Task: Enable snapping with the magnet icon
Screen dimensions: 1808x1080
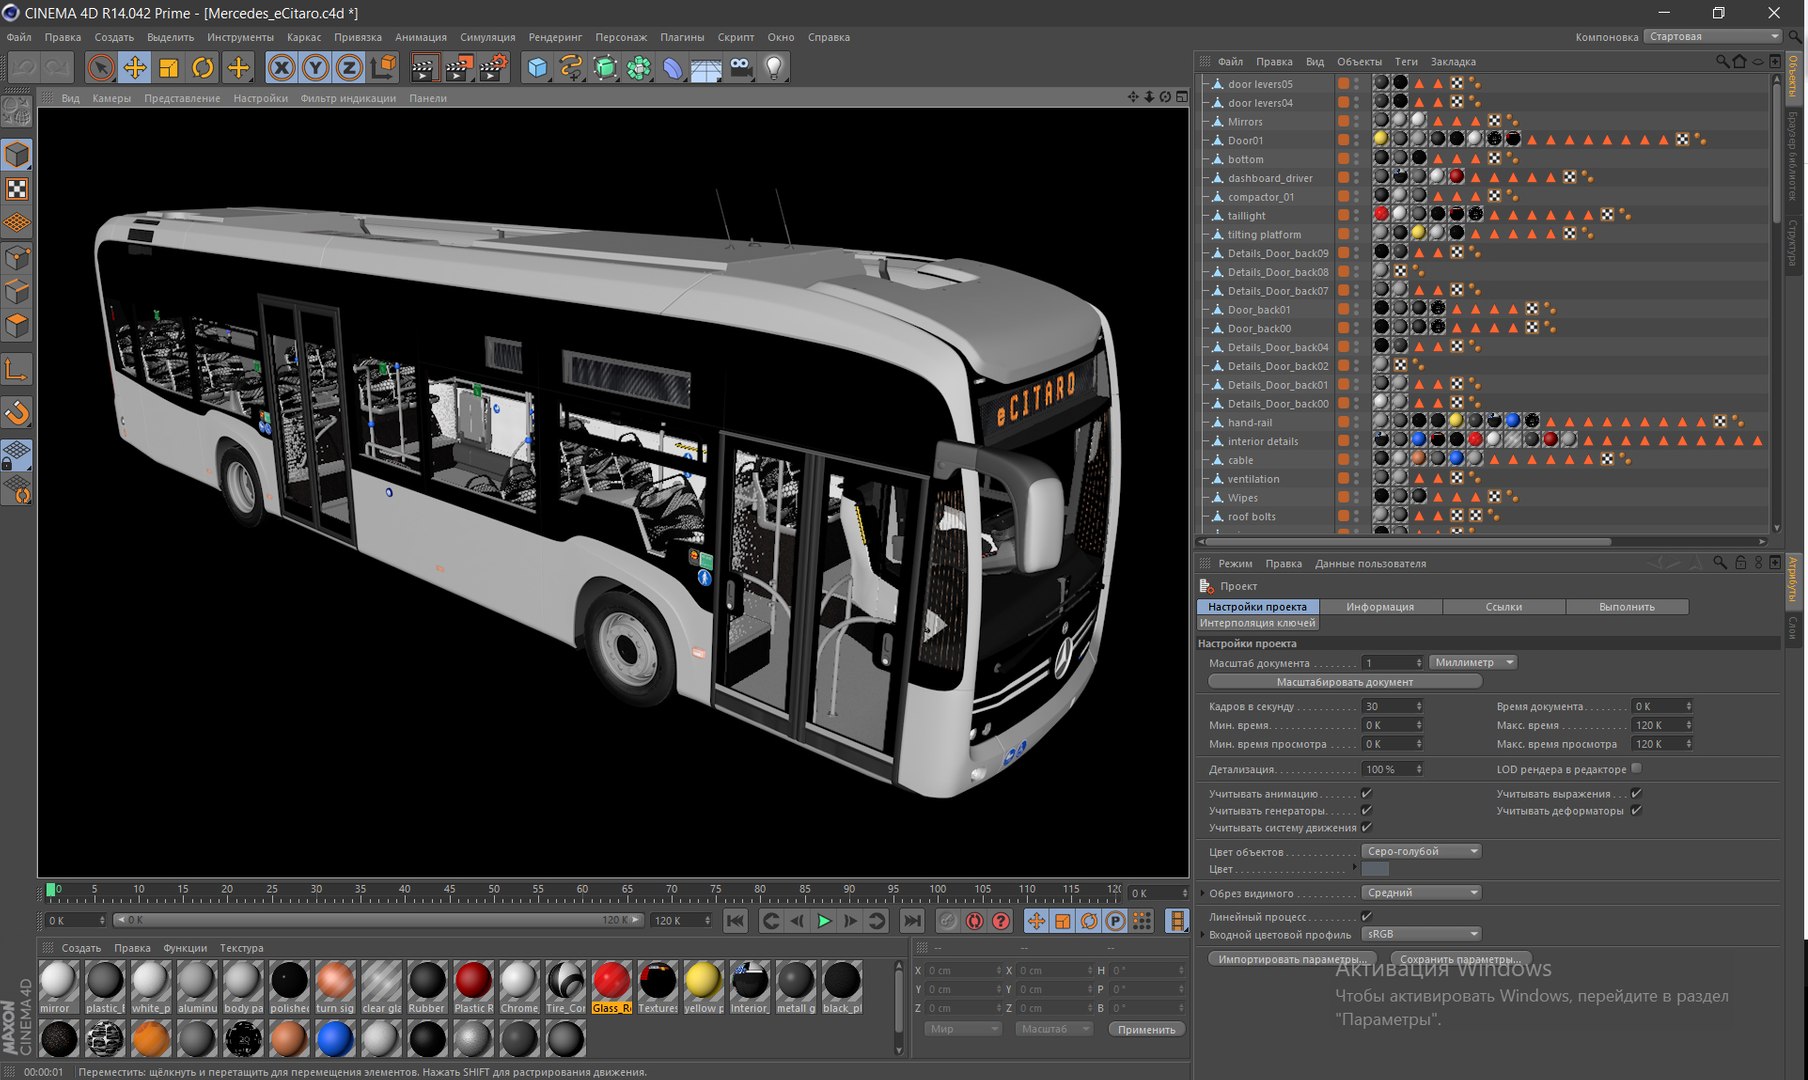Action: (x=17, y=412)
